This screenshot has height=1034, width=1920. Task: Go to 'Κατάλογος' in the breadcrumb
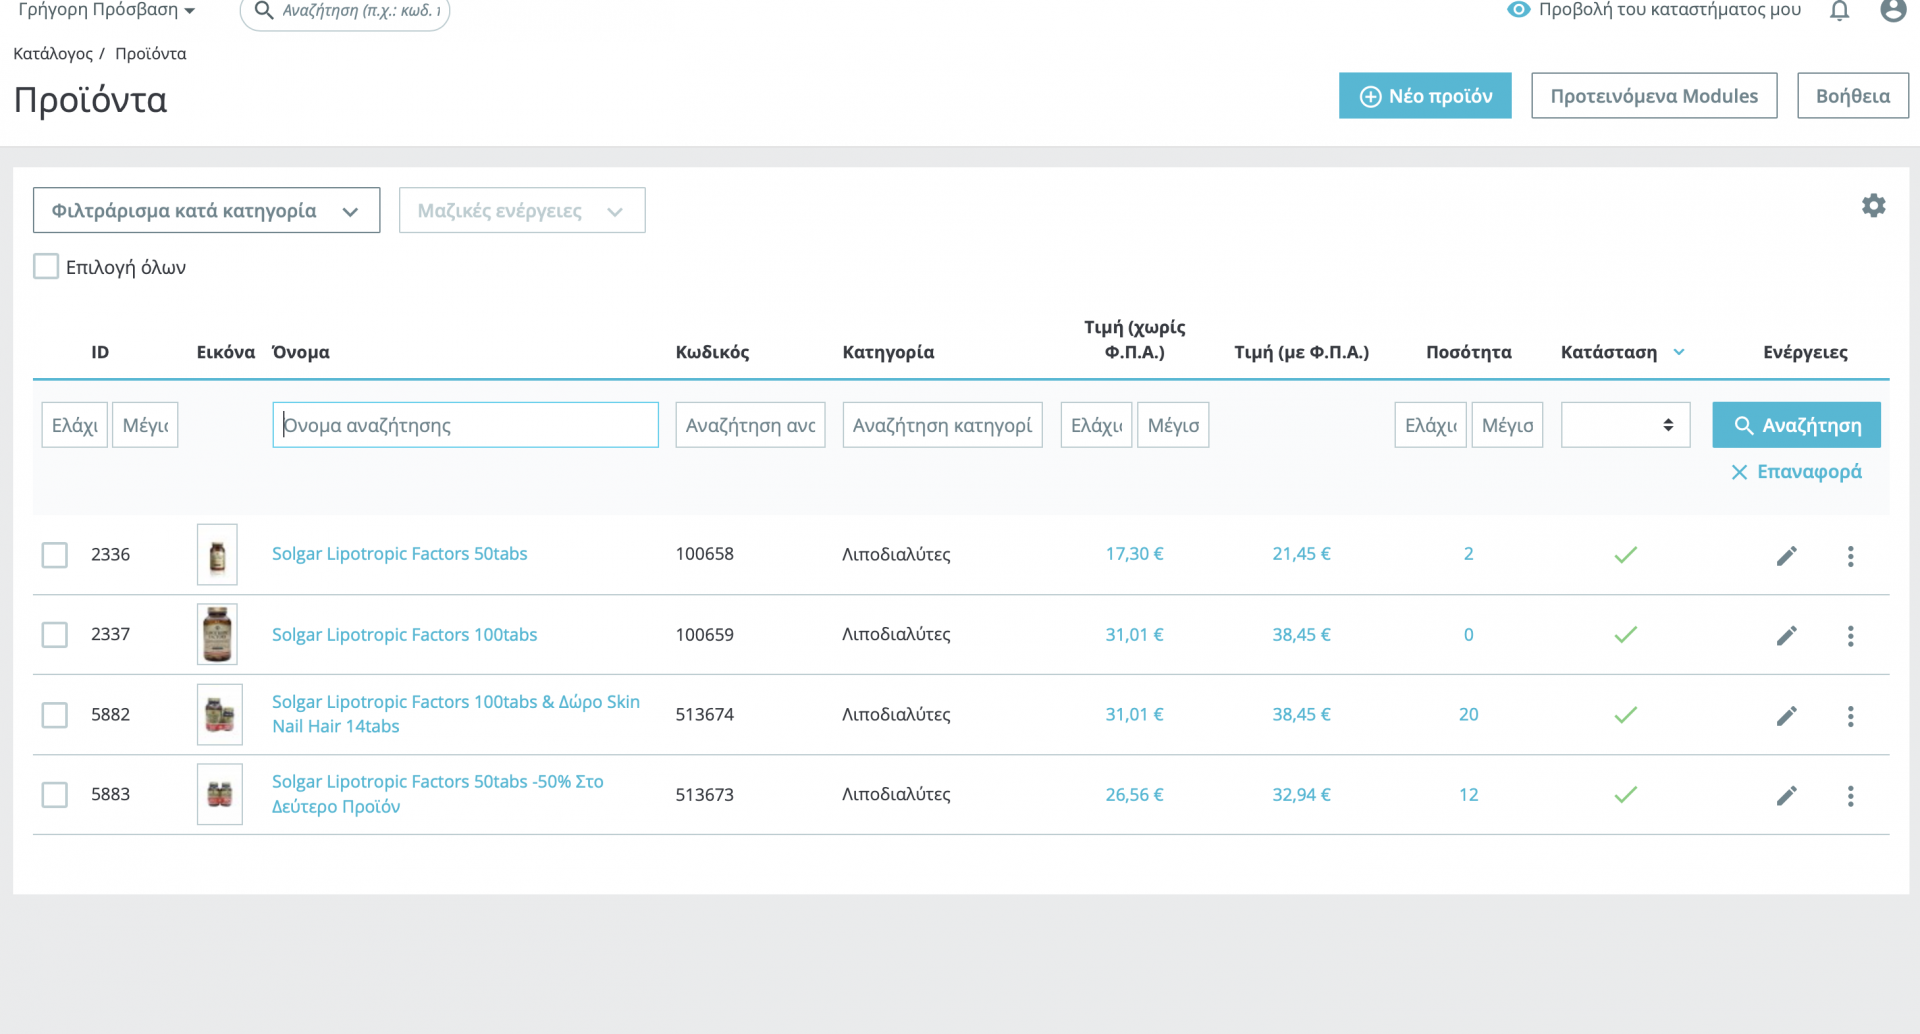[53, 54]
